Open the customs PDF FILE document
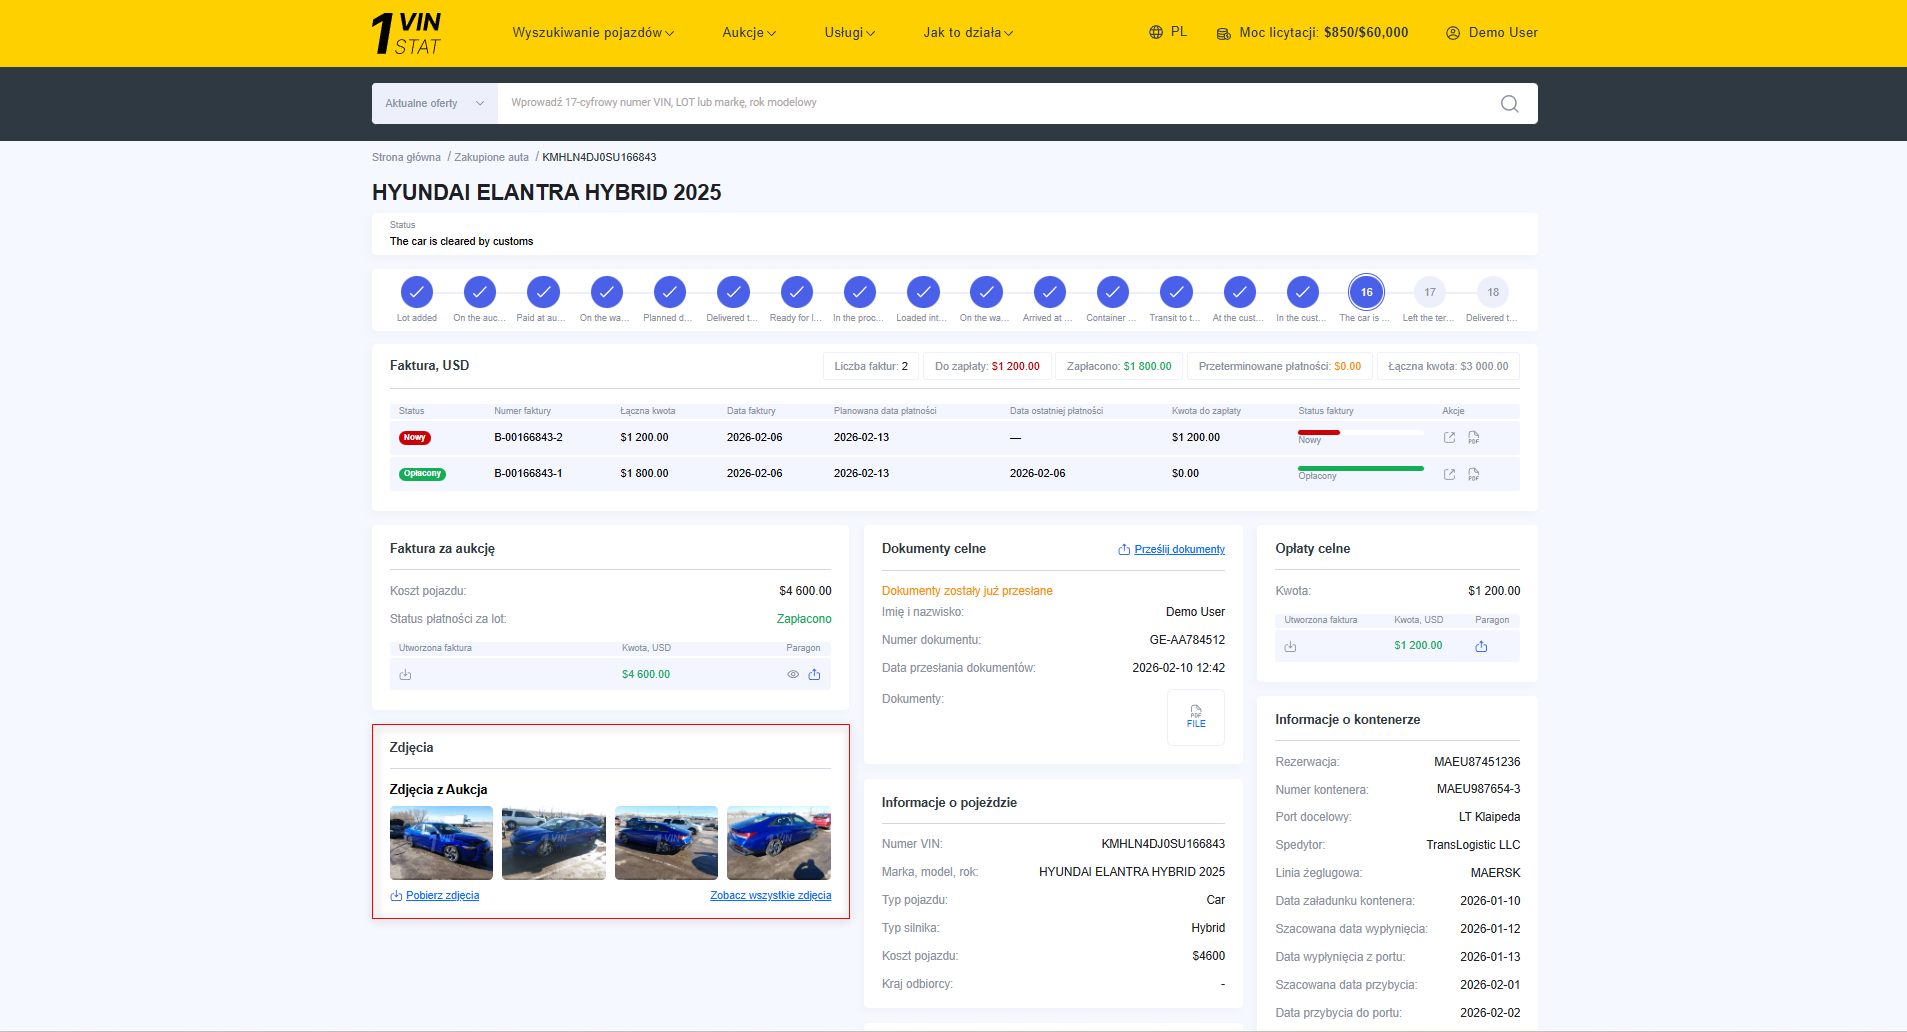This screenshot has width=1907, height=1032. pyautogui.click(x=1196, y=717)
